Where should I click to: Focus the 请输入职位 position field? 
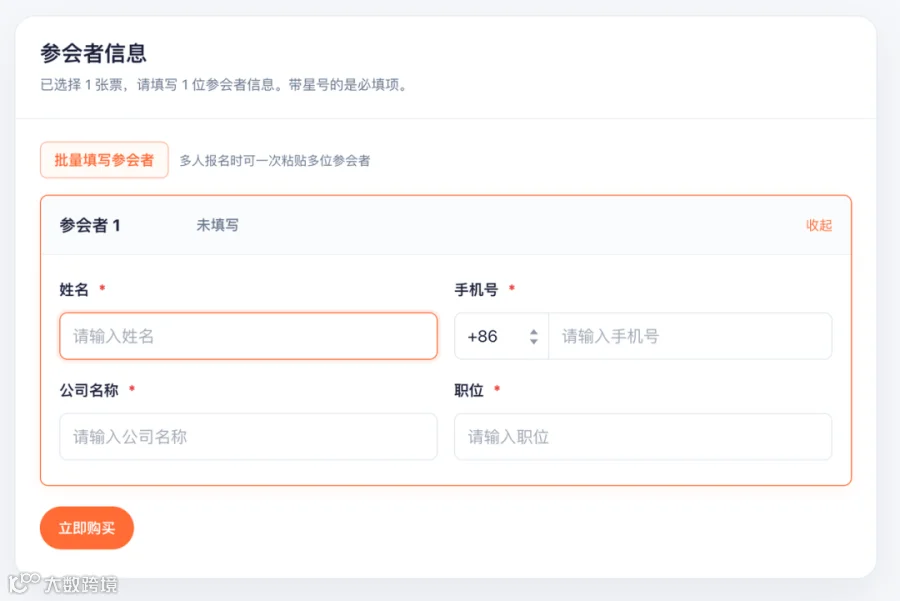pyautogui.click(x=643, y=437)
